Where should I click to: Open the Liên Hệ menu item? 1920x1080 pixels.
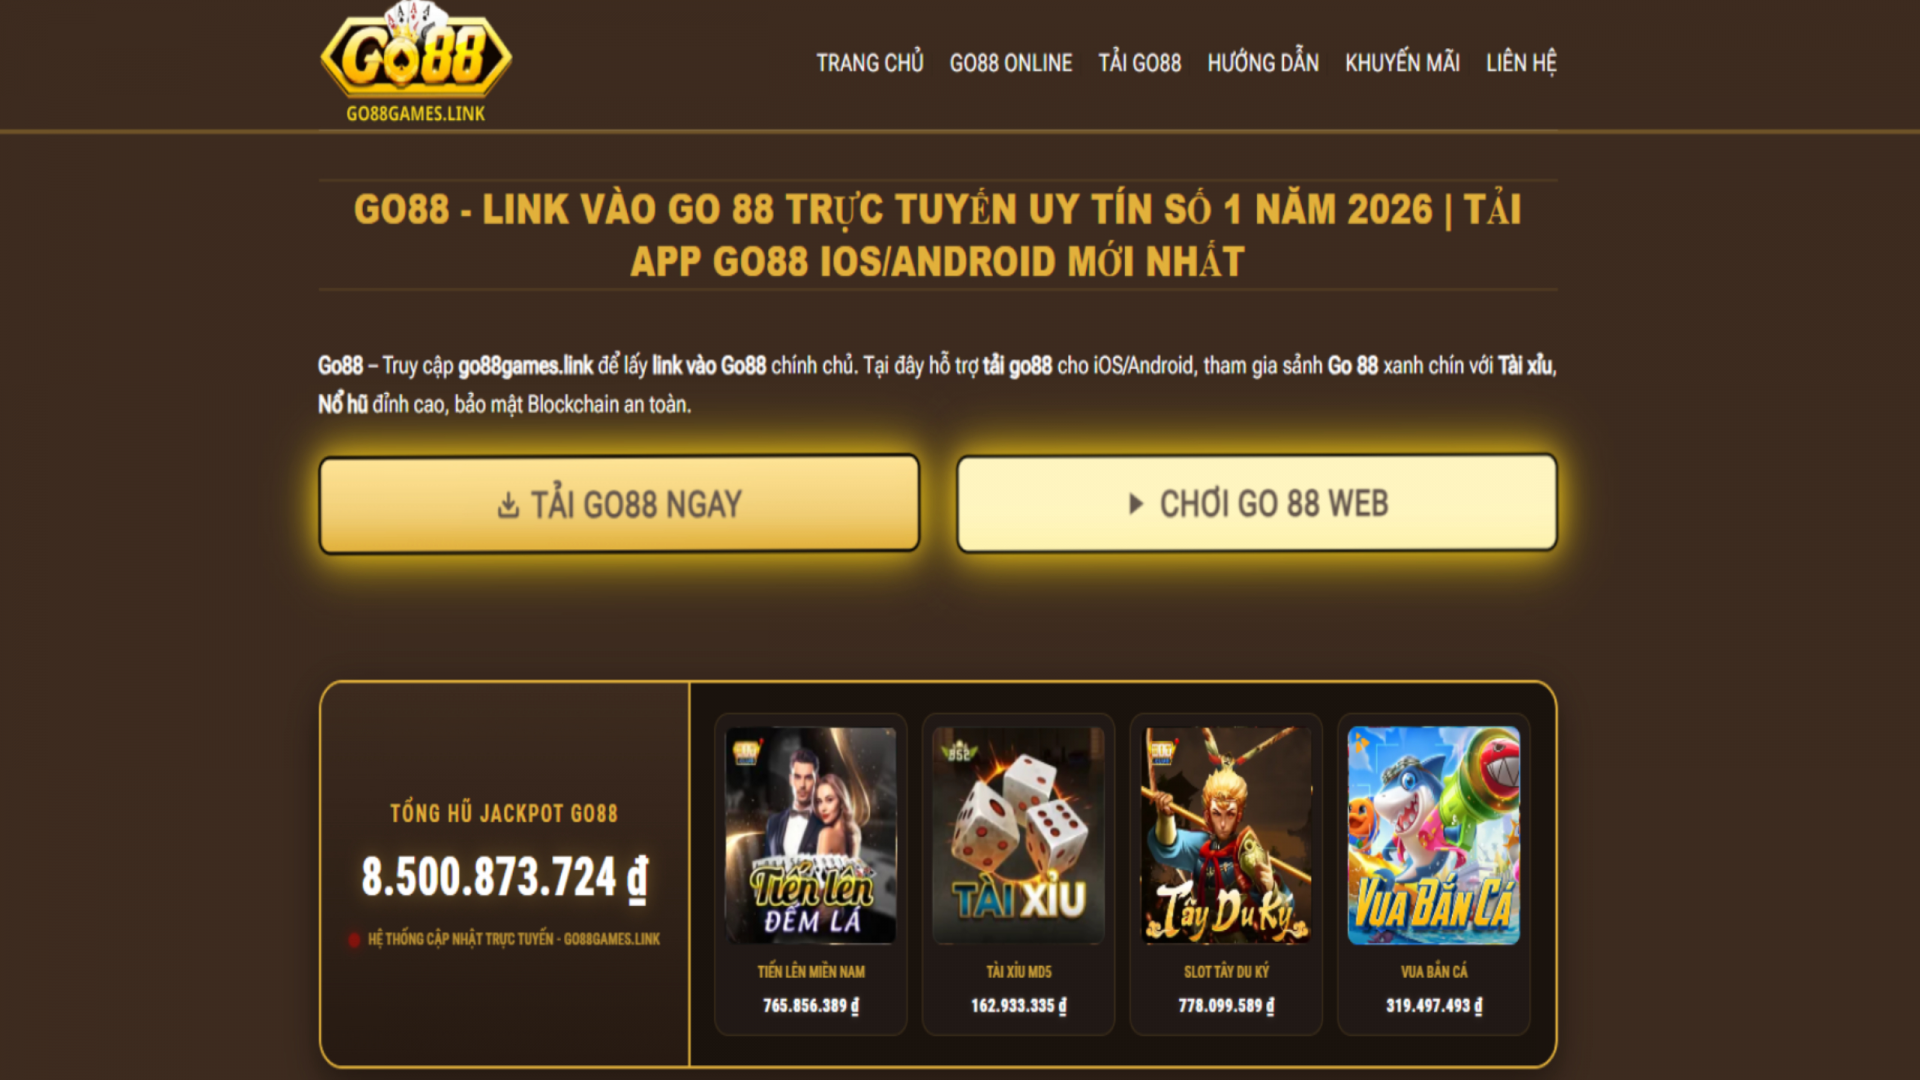1521,63
